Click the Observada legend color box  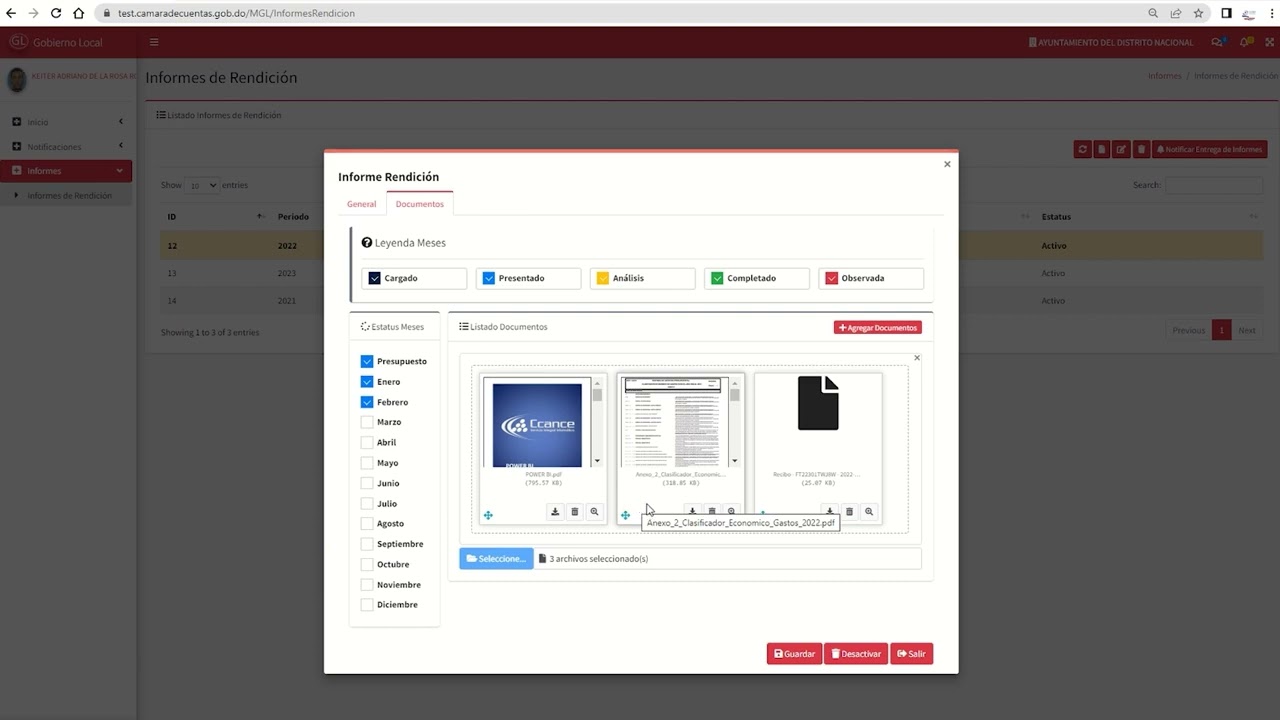pos(831,278)
